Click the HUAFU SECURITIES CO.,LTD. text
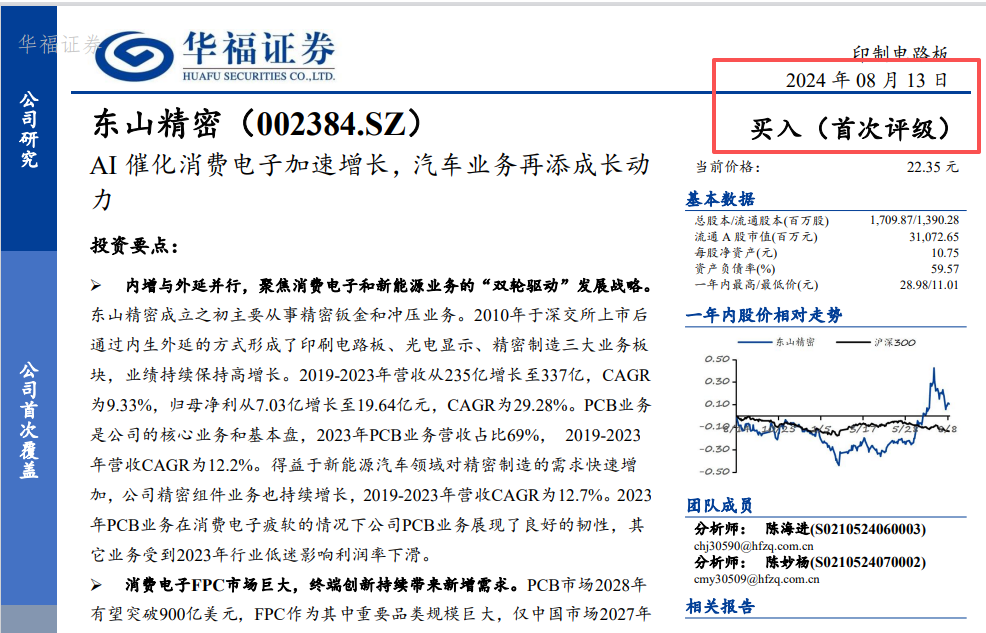Screen dimensions: 986x633 click(x=259, y=76)
